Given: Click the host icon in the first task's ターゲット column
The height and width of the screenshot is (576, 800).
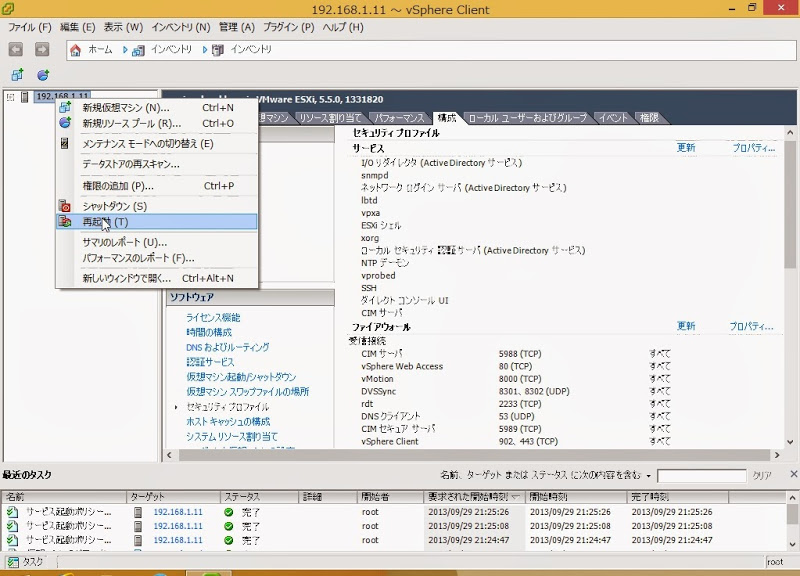Looking at the screenshot, I should [x=136, y=512].
